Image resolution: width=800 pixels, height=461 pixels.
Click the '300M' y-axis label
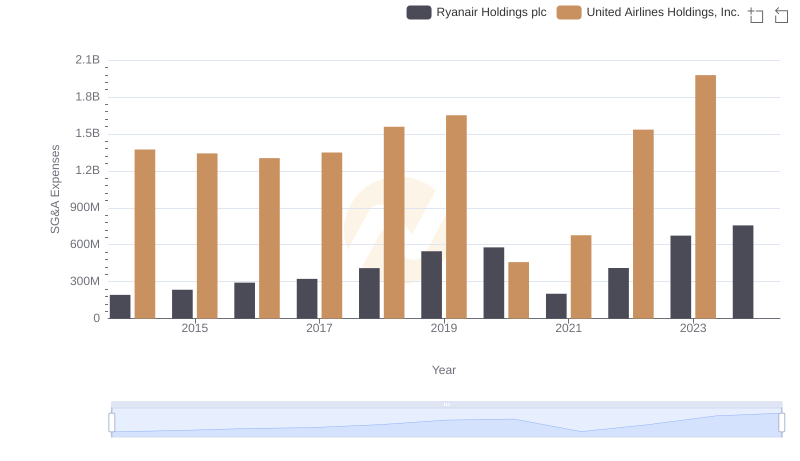[85, 281]
